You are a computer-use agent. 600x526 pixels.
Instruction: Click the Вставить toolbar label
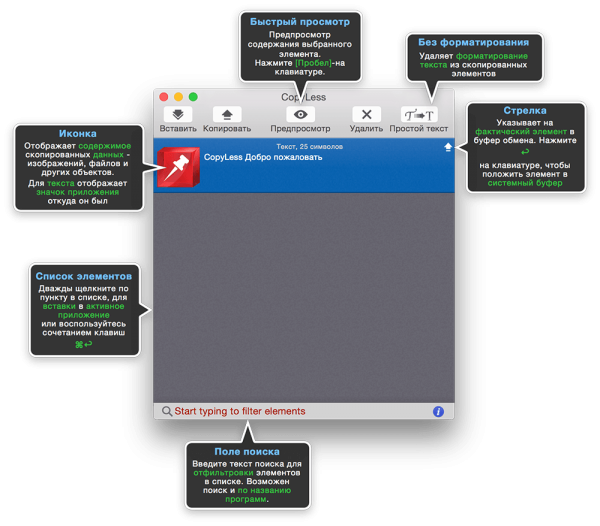178,129
